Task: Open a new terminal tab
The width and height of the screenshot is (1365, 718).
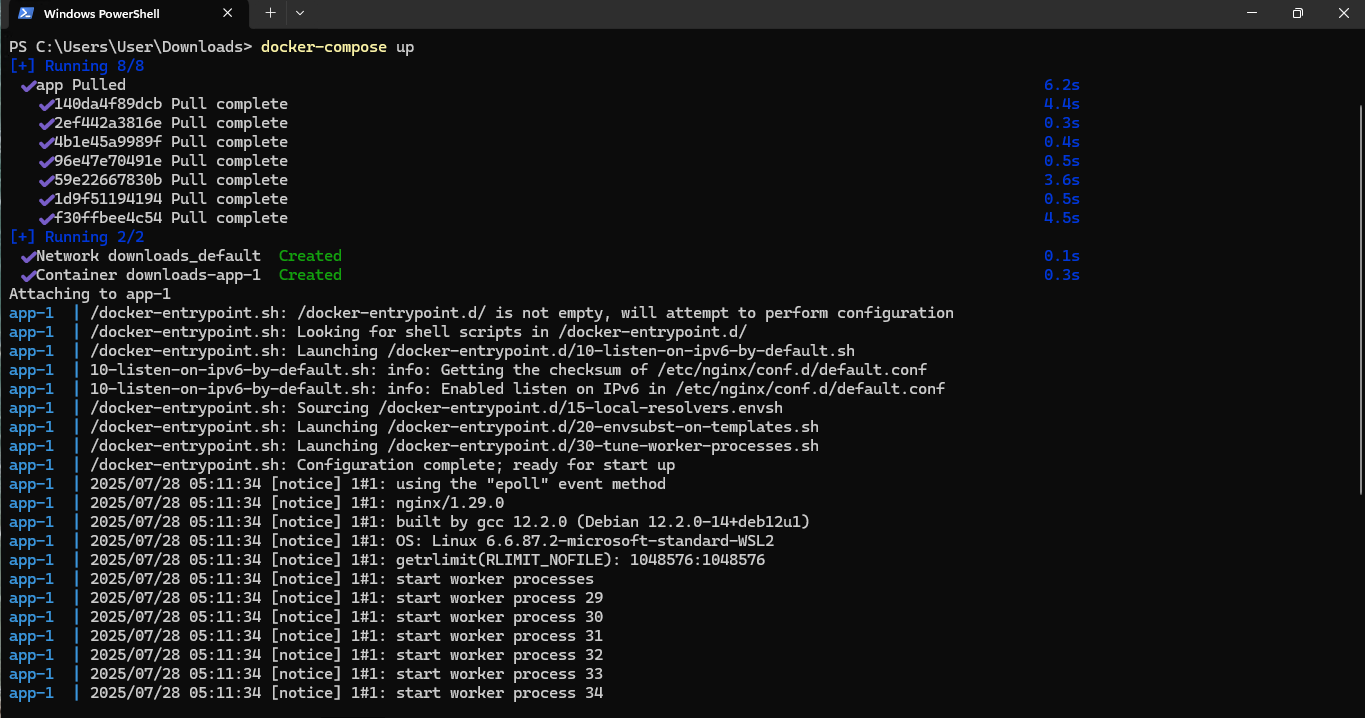Action: point(270,13)
